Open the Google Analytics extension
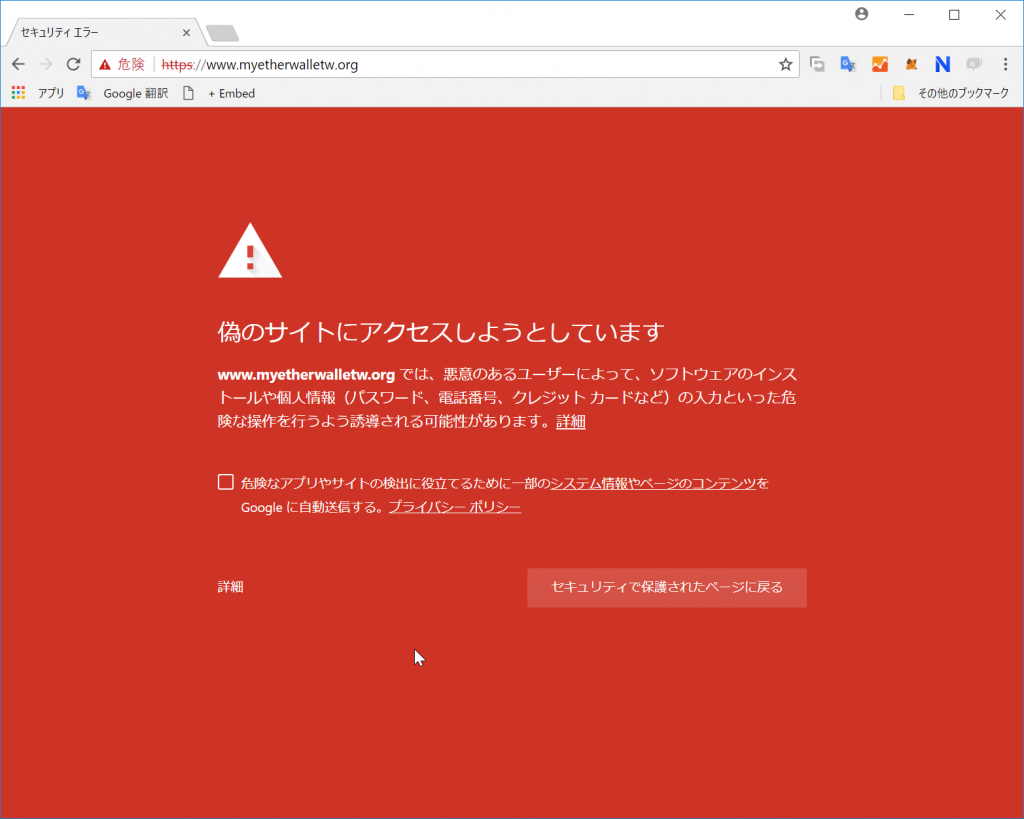 pyautogui.click(x=880, y=63)
